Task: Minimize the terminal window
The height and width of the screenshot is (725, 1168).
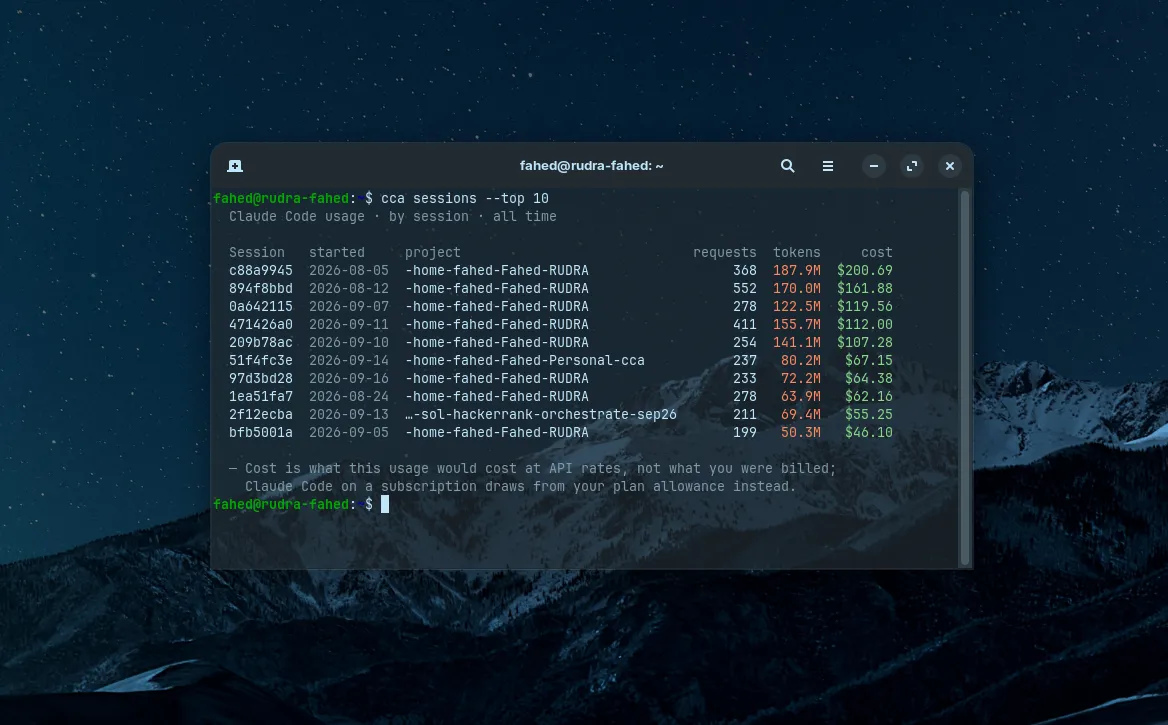Action: point(874,166)
